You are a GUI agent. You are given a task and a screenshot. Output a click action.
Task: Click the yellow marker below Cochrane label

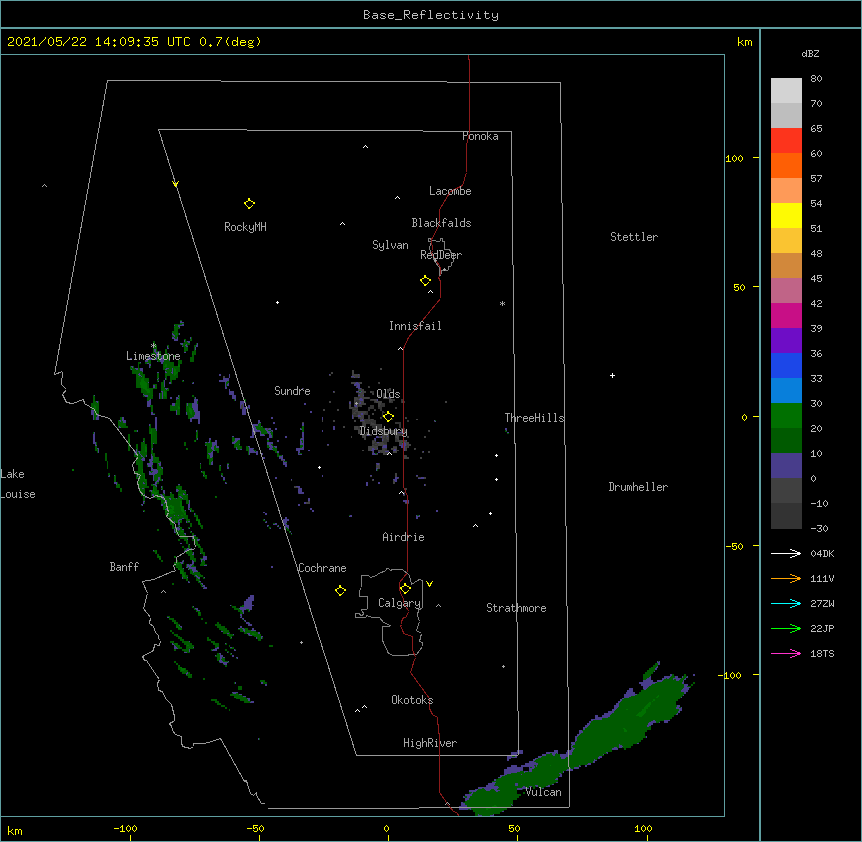click(340, 590)
